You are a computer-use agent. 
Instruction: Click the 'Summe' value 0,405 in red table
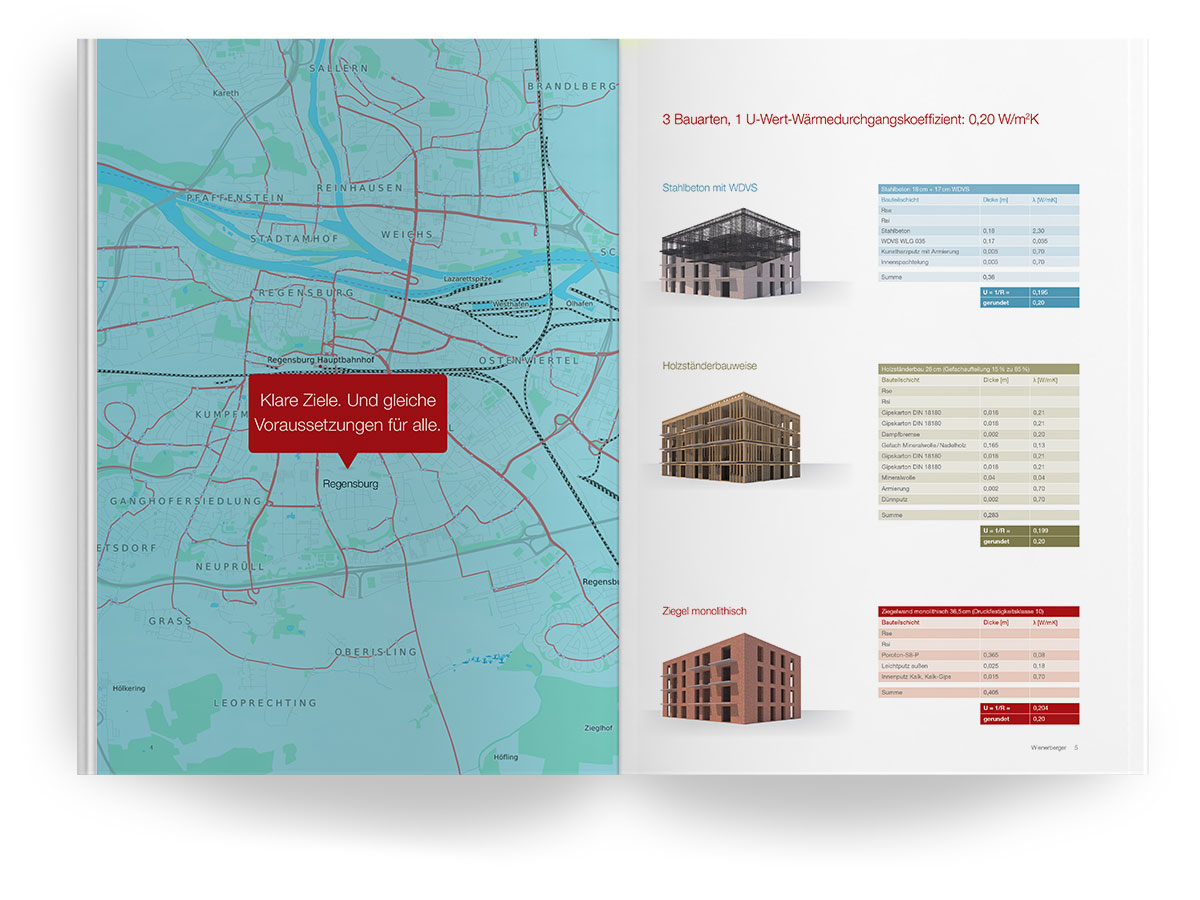pyautogui.click(x=993, y=692)
